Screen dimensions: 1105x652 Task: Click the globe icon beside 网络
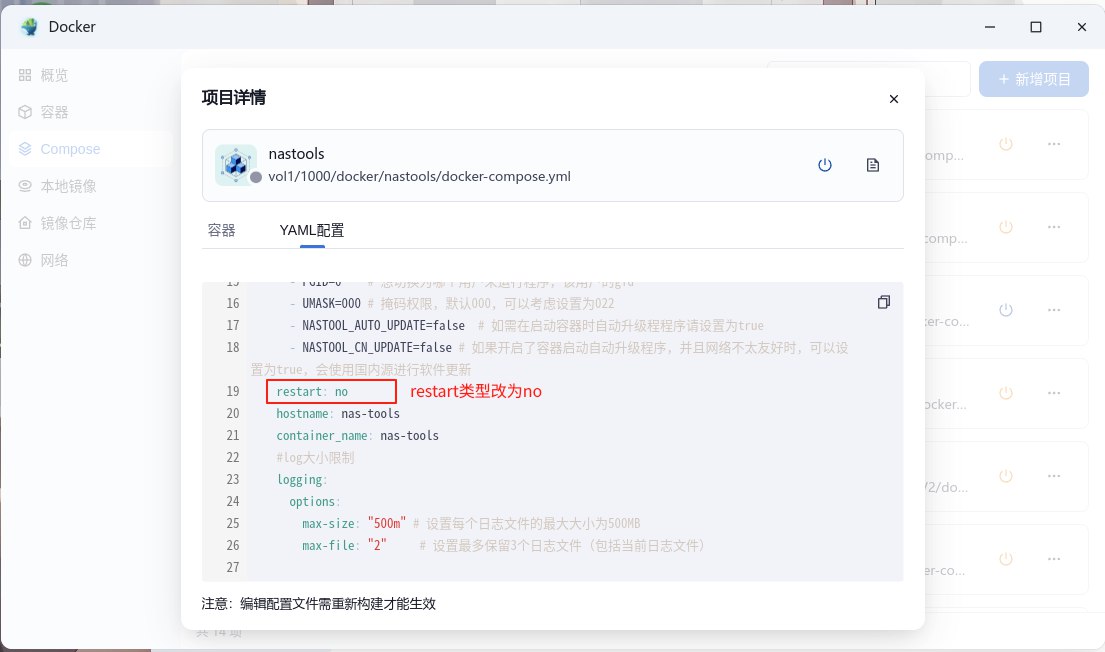(25, 260)
